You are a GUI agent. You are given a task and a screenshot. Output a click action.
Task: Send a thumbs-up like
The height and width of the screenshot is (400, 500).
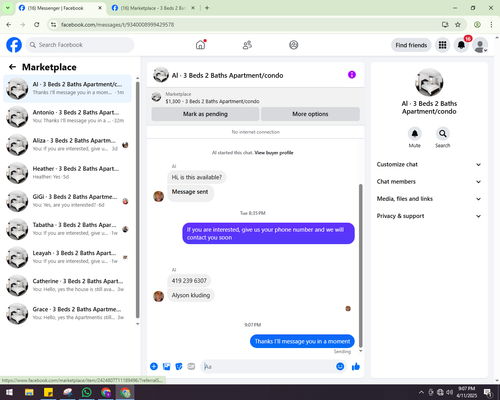356,367
